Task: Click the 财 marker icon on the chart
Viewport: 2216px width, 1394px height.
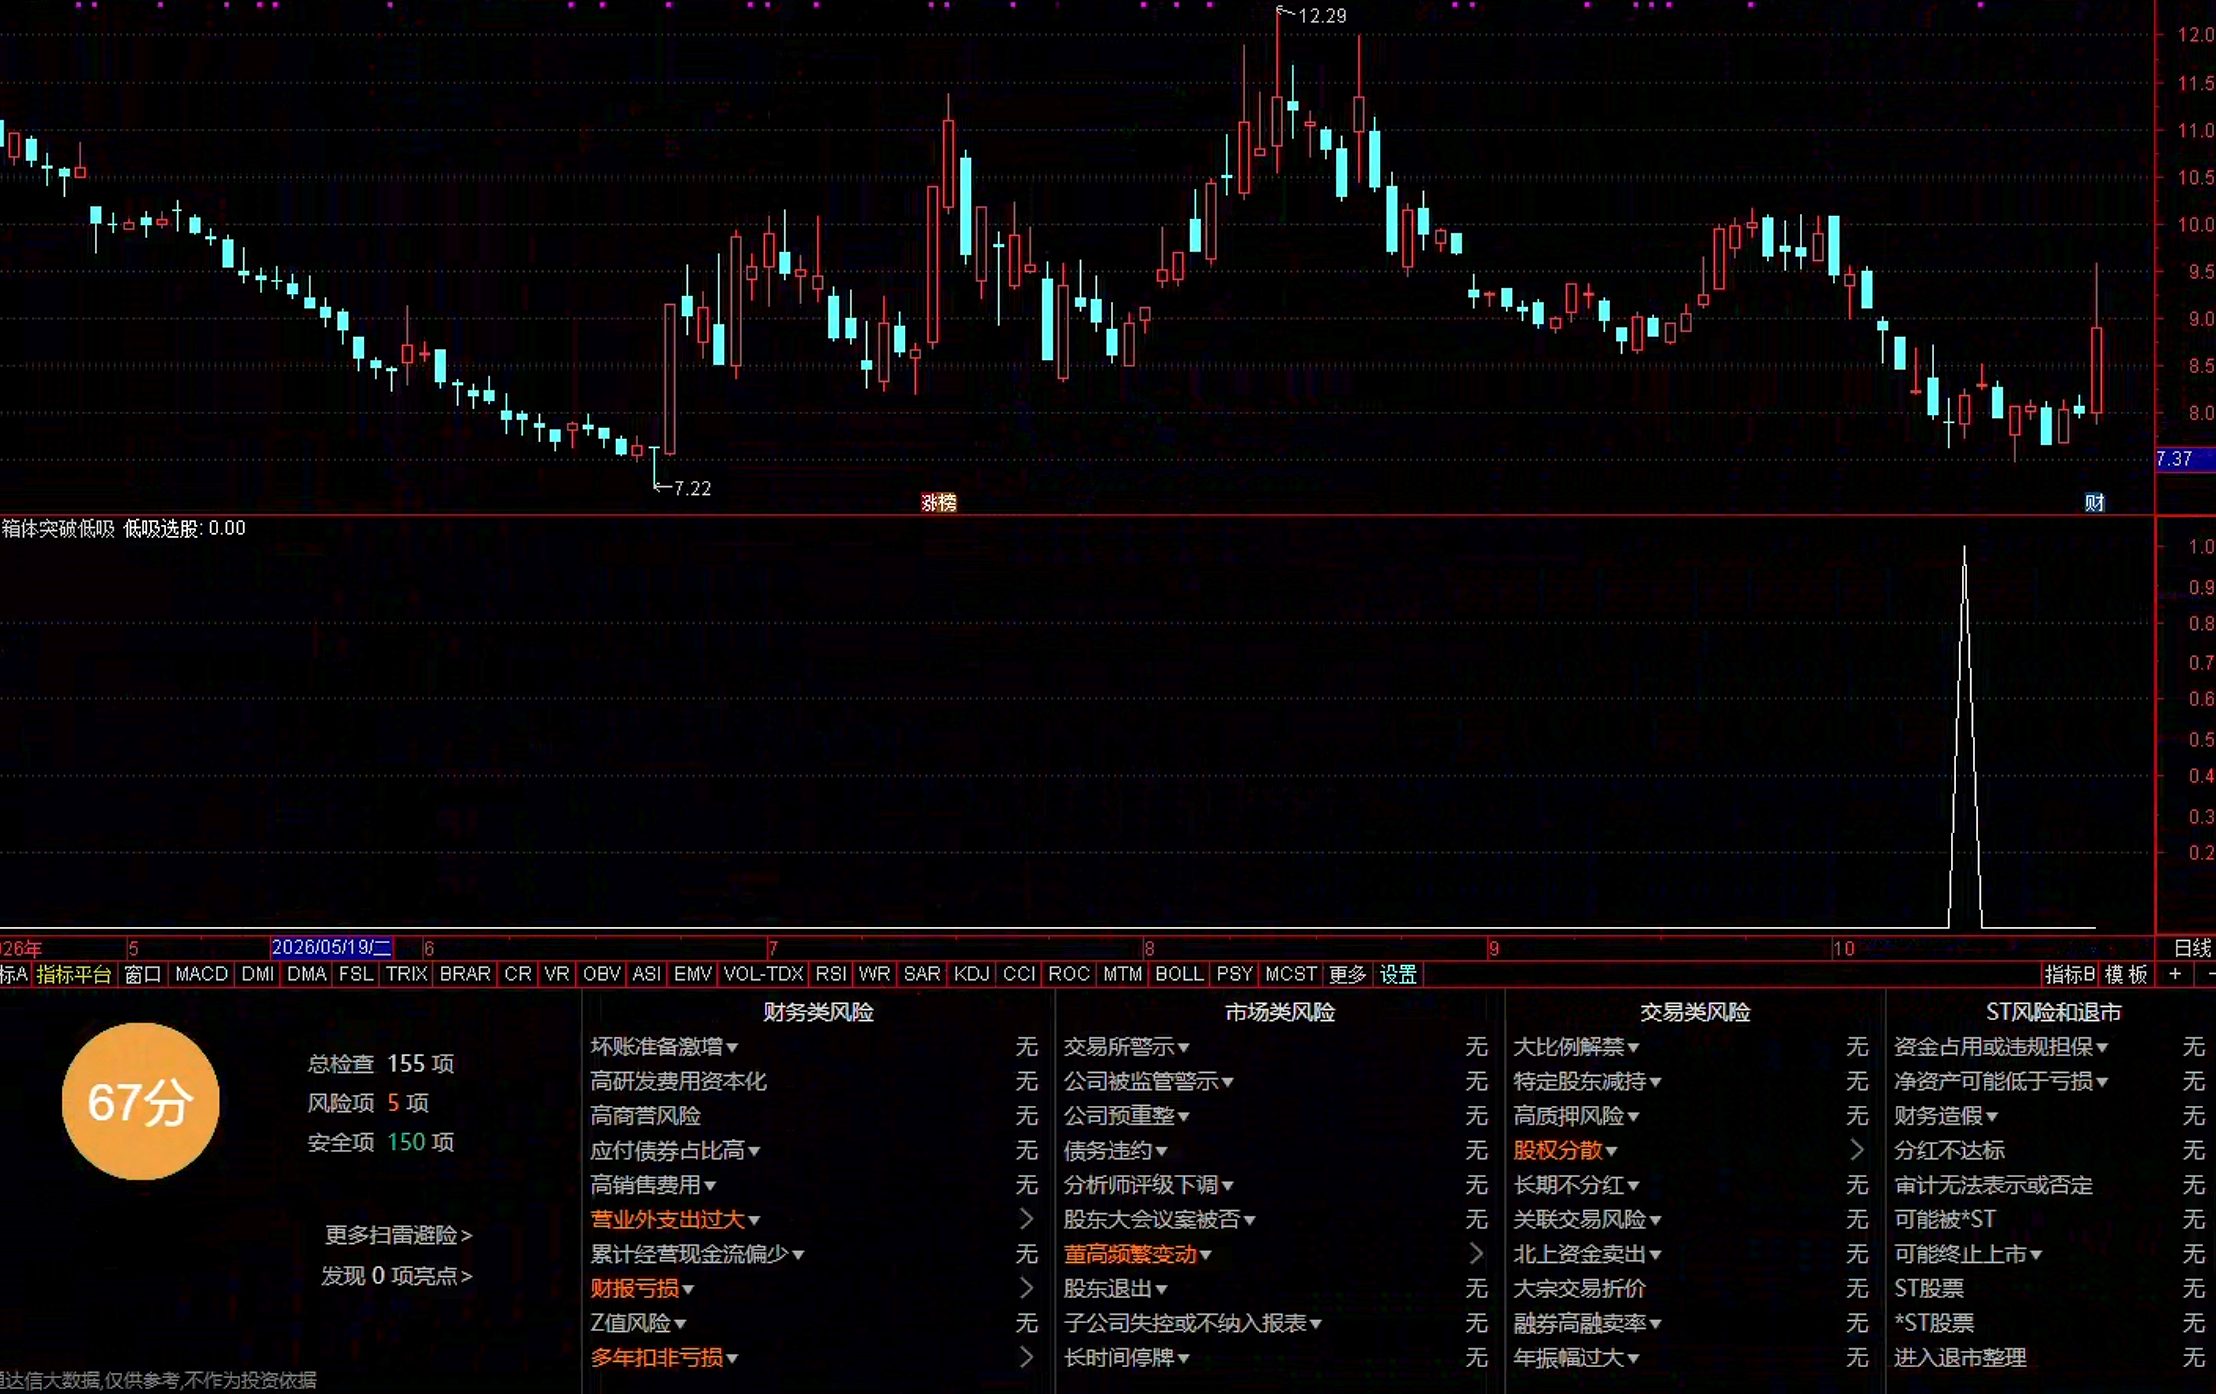Action: [x=2094, y=502]
